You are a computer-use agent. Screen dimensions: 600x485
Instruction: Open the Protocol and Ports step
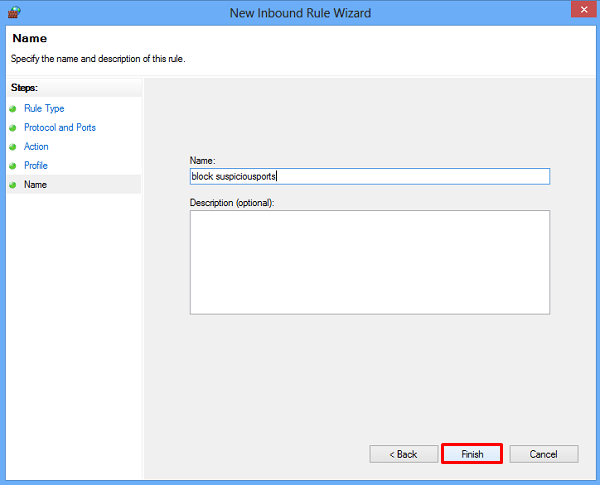tap(60, 127)
